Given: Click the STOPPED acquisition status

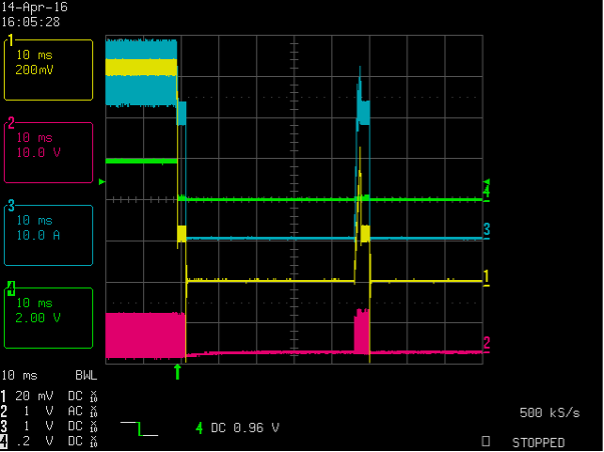Looking at the screenshot, I should 538,442.
